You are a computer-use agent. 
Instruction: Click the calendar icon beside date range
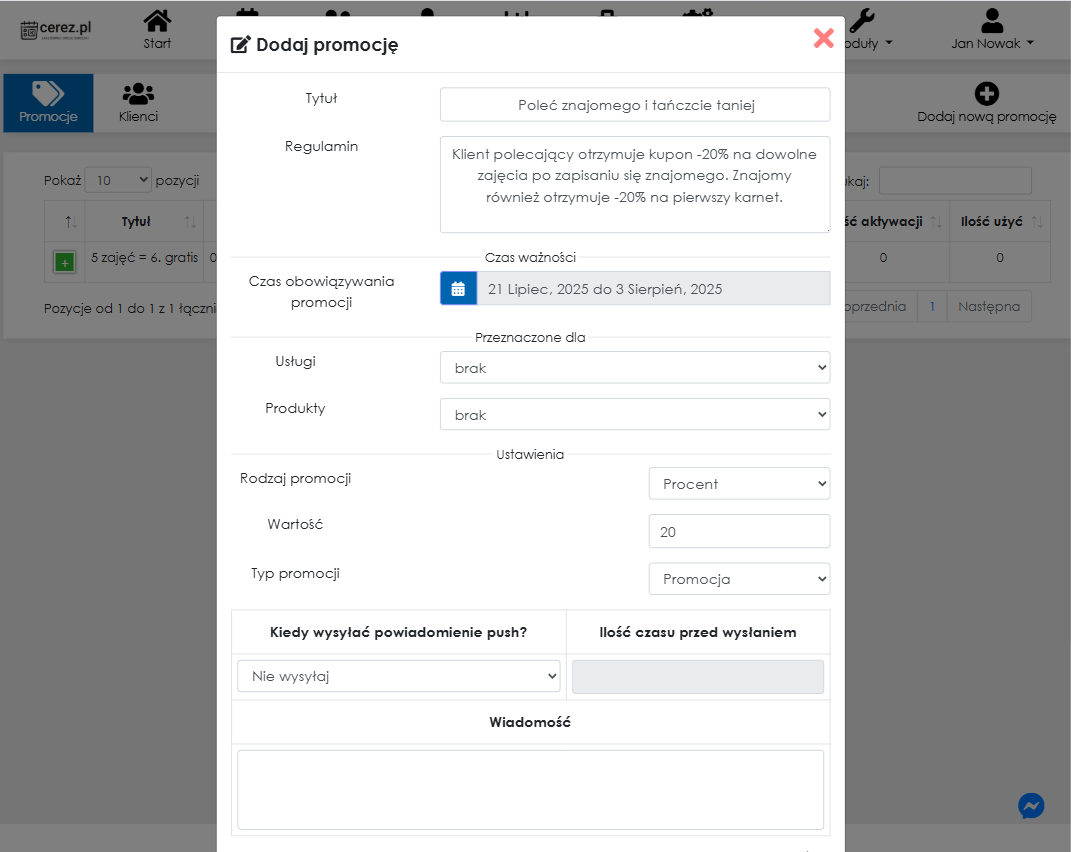458,289
